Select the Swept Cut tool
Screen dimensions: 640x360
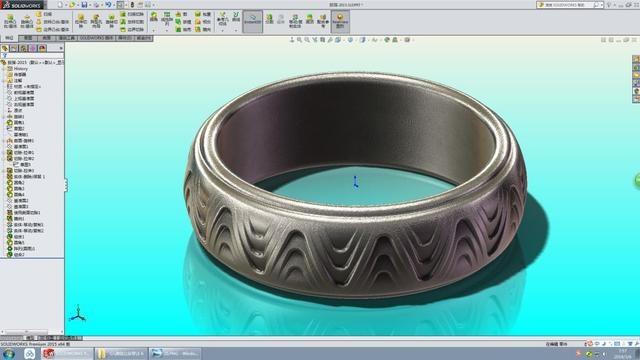coord(132,14)
